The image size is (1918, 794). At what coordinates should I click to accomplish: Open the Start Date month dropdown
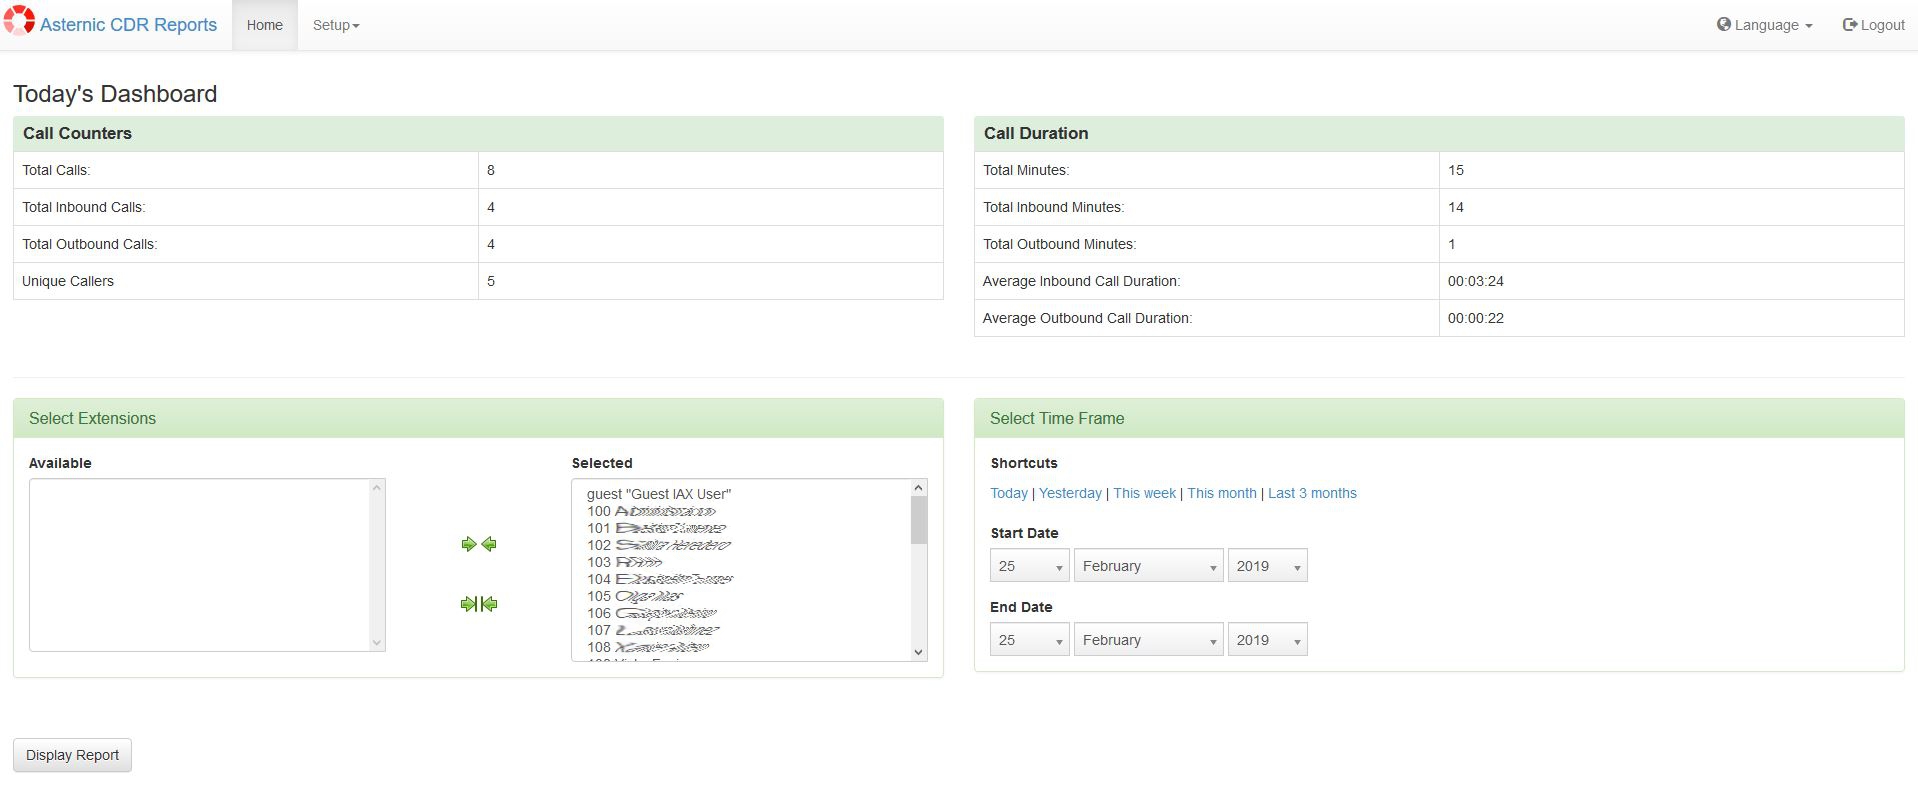click(1148, 566)
